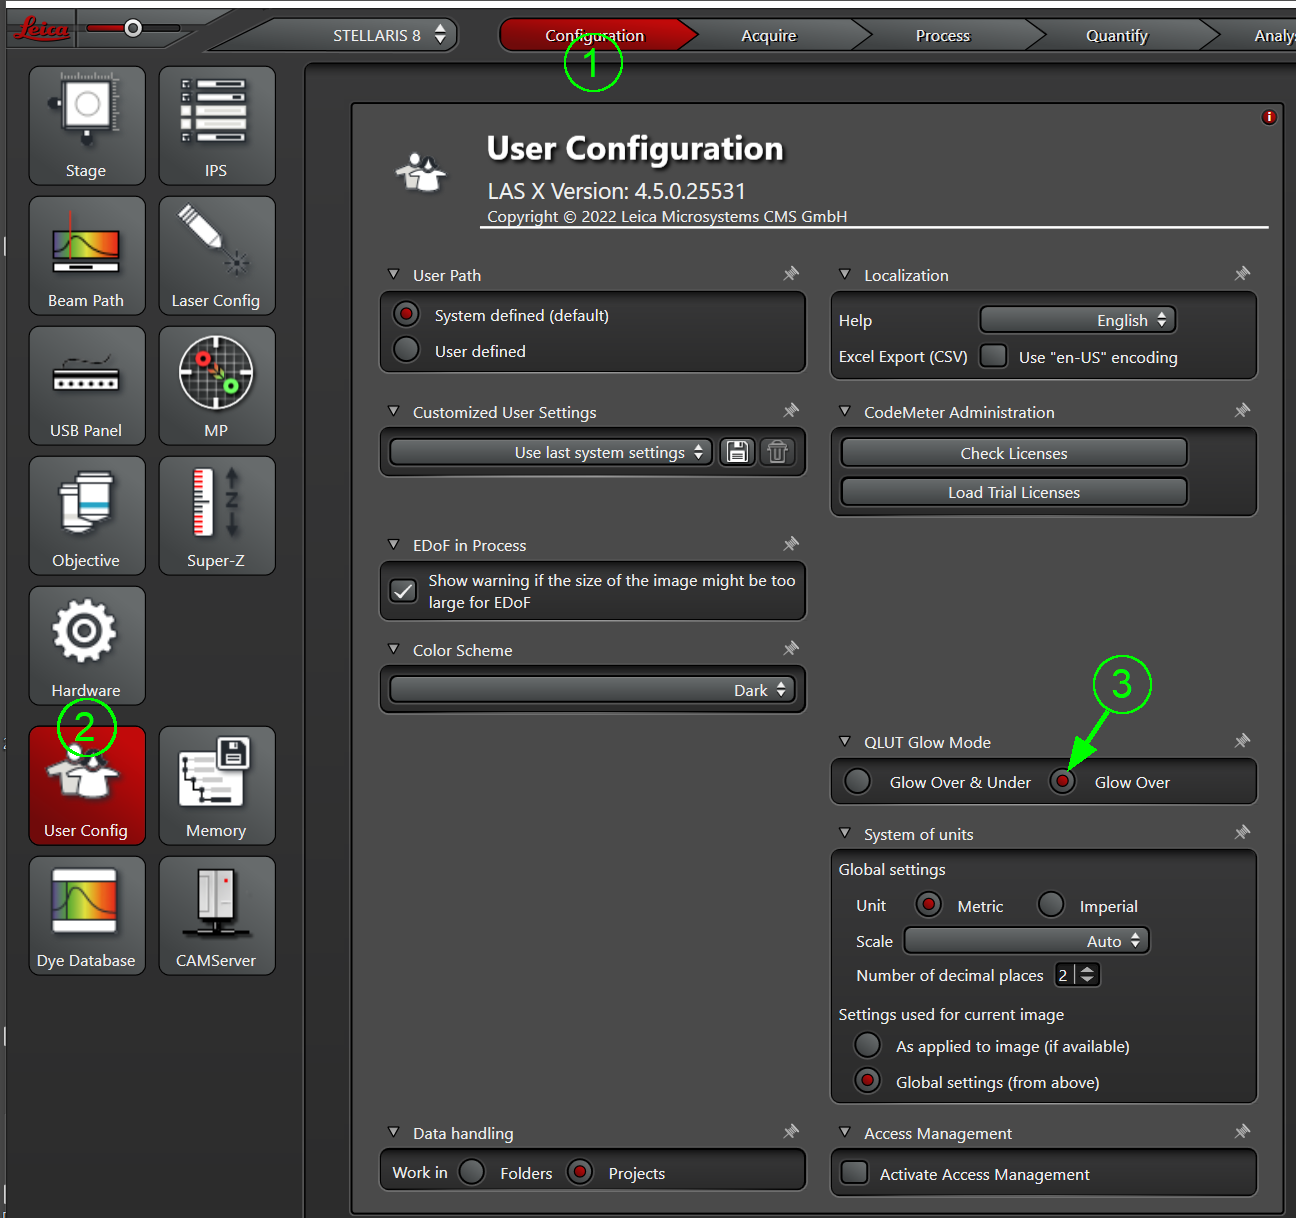Switch to the Acquire tab
The image size is (1296, 1218).
(768, 36)
